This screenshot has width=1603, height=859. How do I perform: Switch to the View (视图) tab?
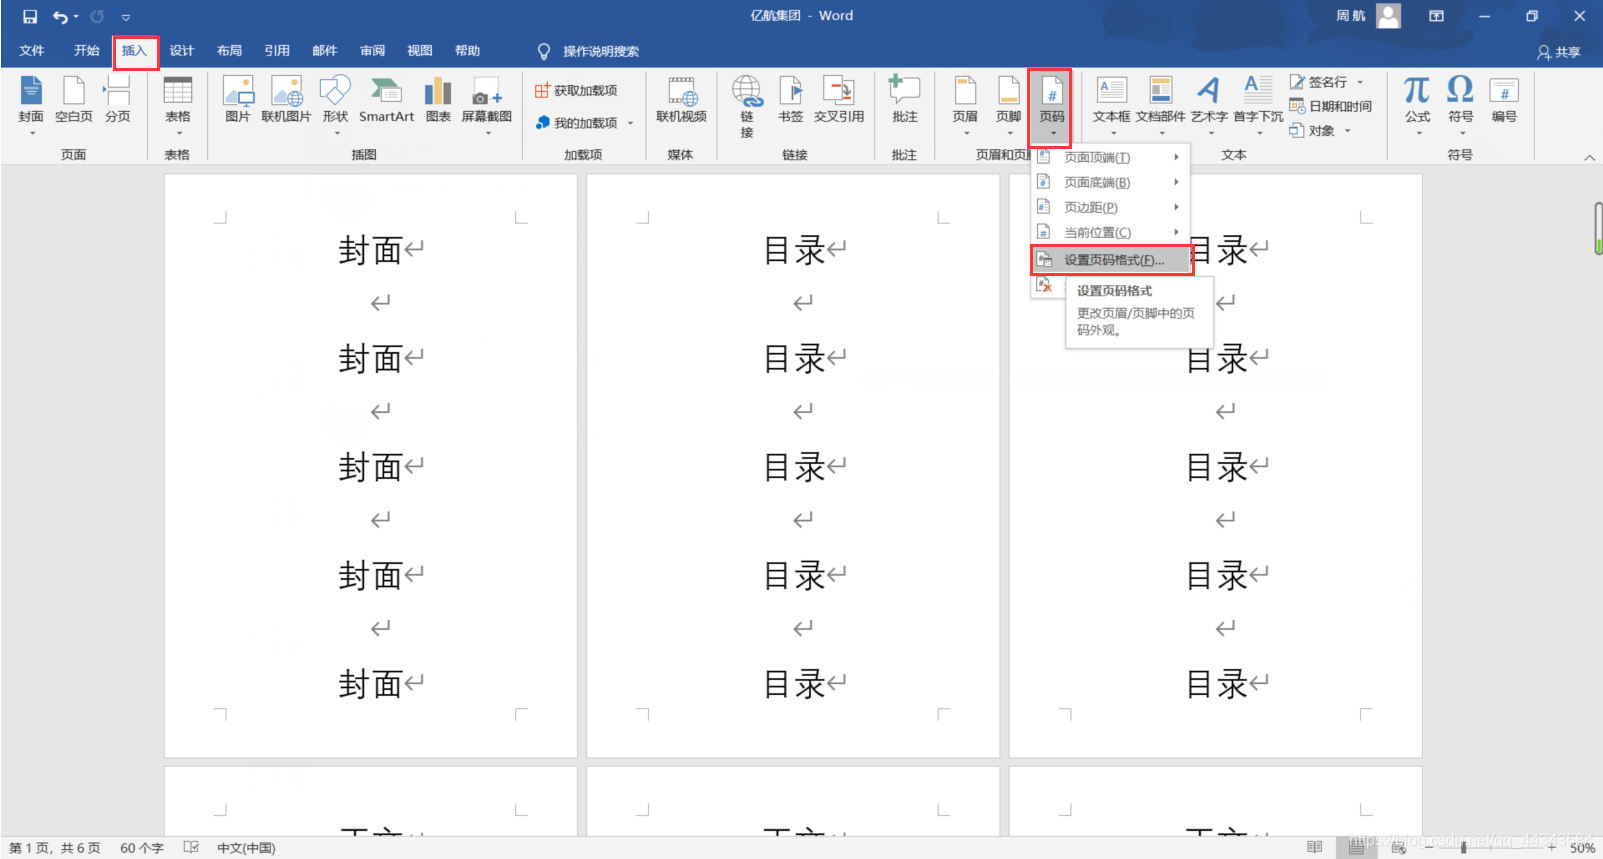tap(420, 51)
